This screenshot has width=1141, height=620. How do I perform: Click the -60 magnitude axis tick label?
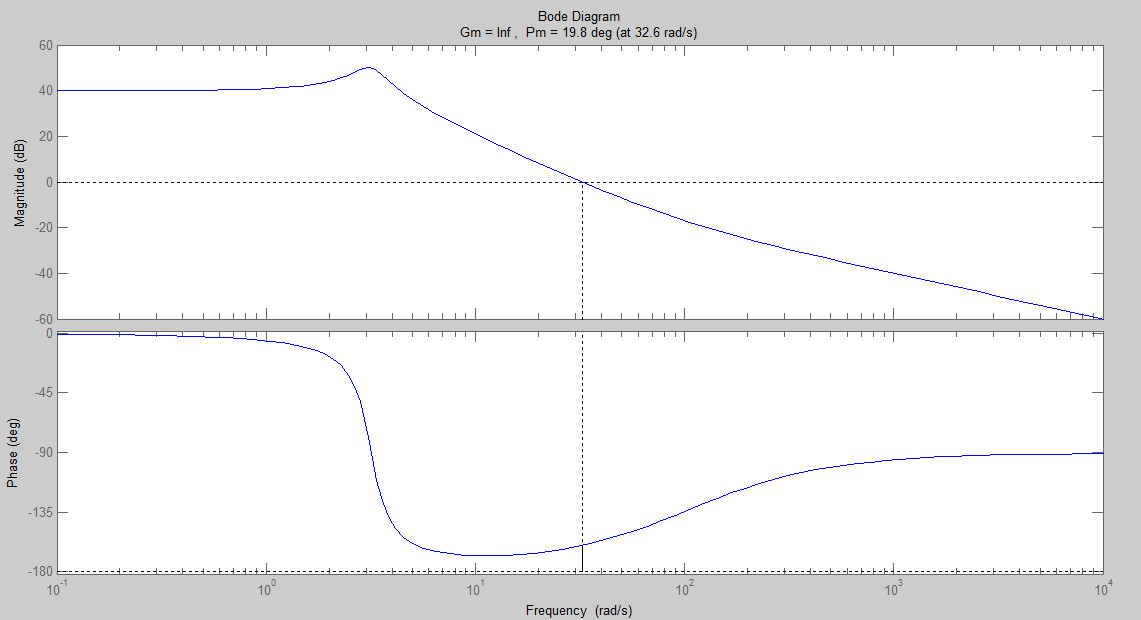[44, 319]
